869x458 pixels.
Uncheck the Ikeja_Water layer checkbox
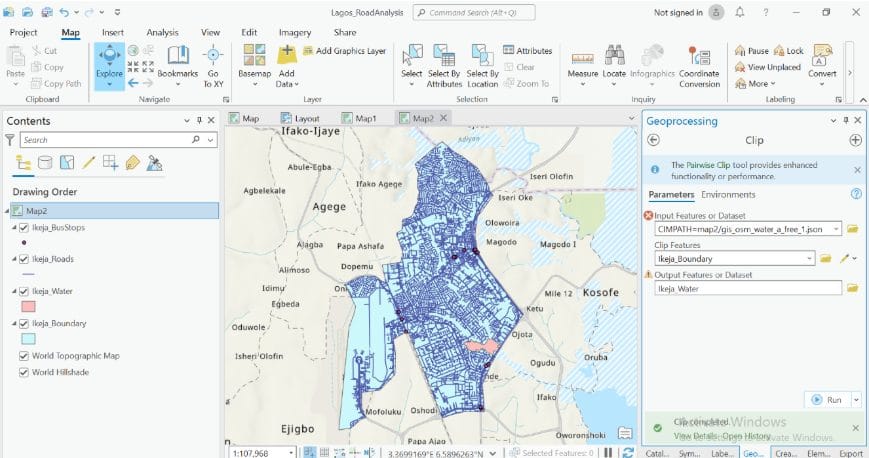coord(23,291)
